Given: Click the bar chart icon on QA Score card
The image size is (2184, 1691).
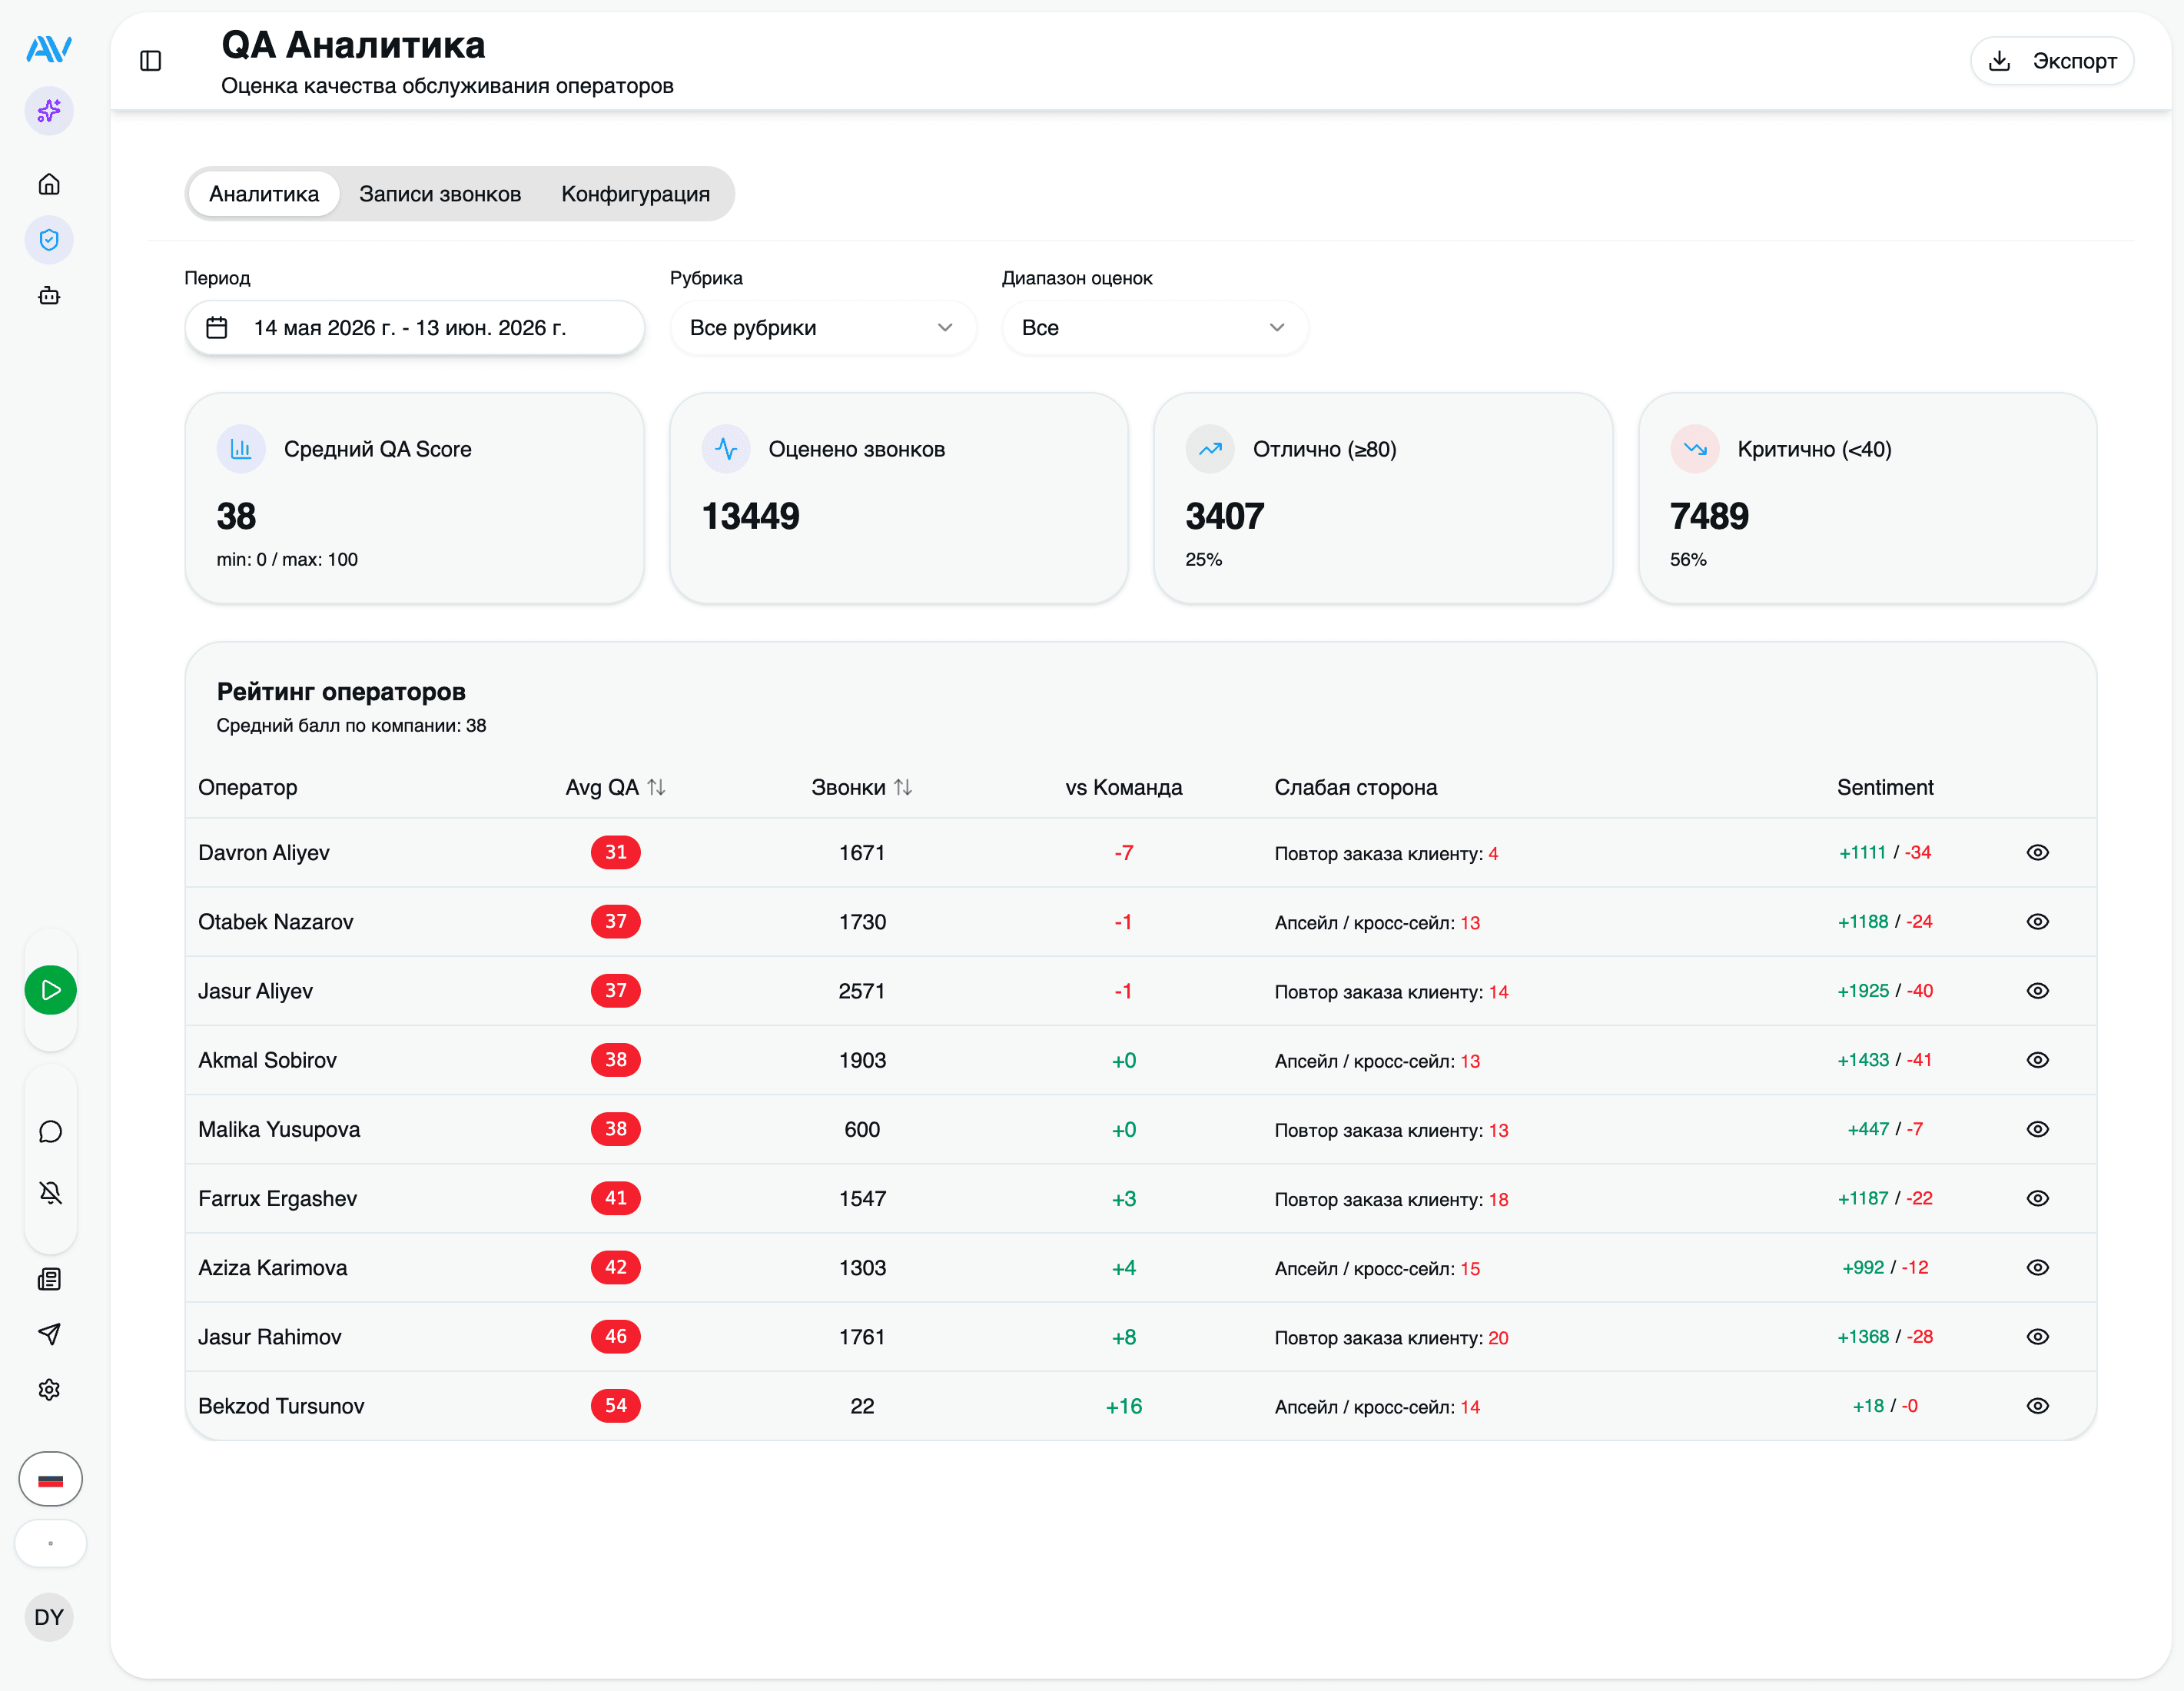Looking at the screenshot, I should coord(241,449).
